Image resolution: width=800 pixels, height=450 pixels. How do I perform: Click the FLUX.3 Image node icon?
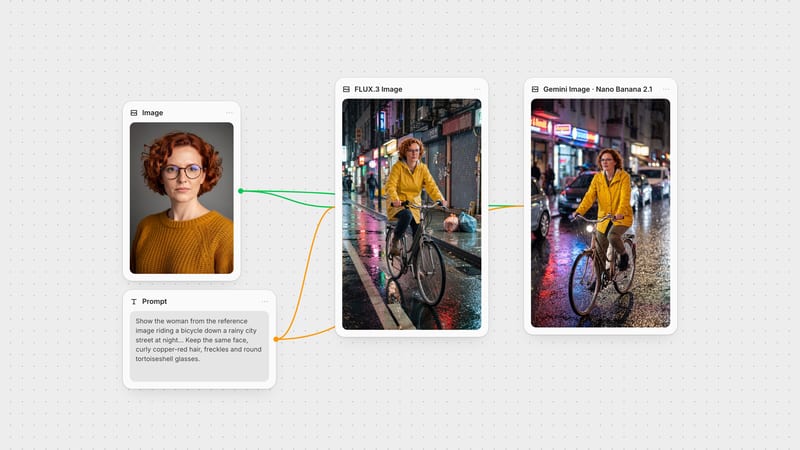pyautogui.click(x=346, y=89)
